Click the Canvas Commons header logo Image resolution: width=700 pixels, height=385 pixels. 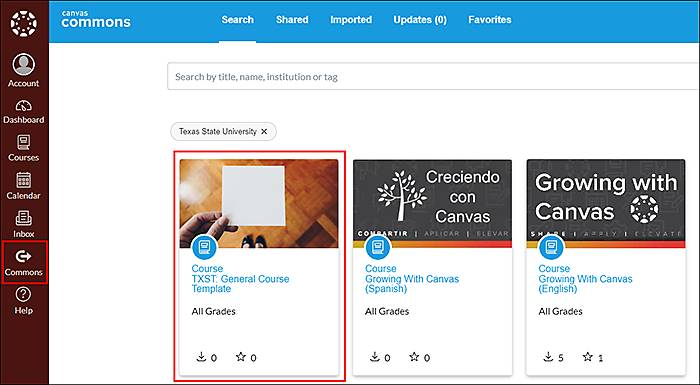96,19
